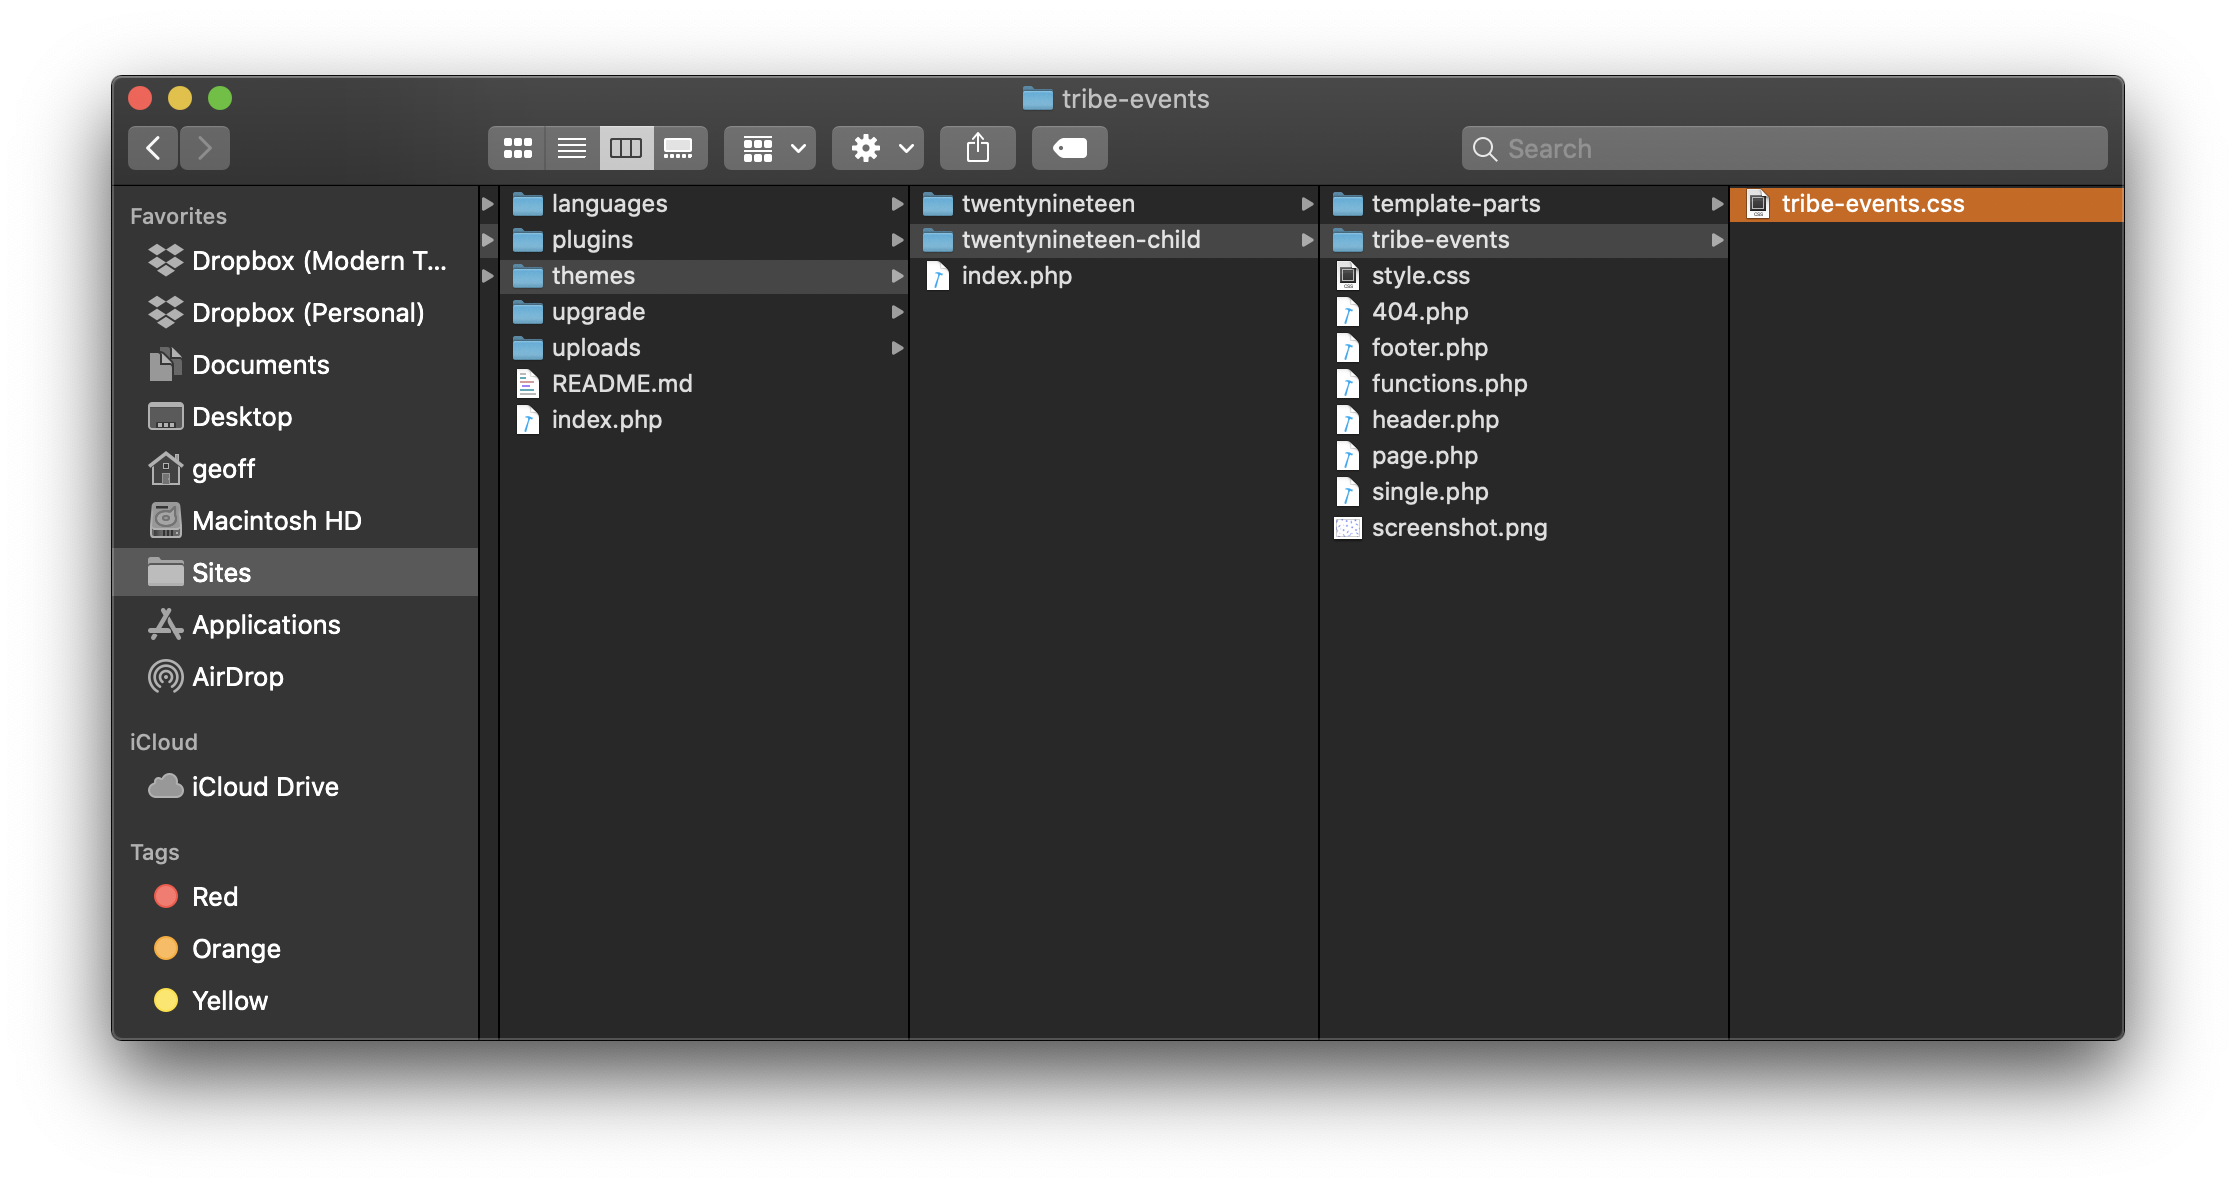Switch to column view

(x=626, y=148)
